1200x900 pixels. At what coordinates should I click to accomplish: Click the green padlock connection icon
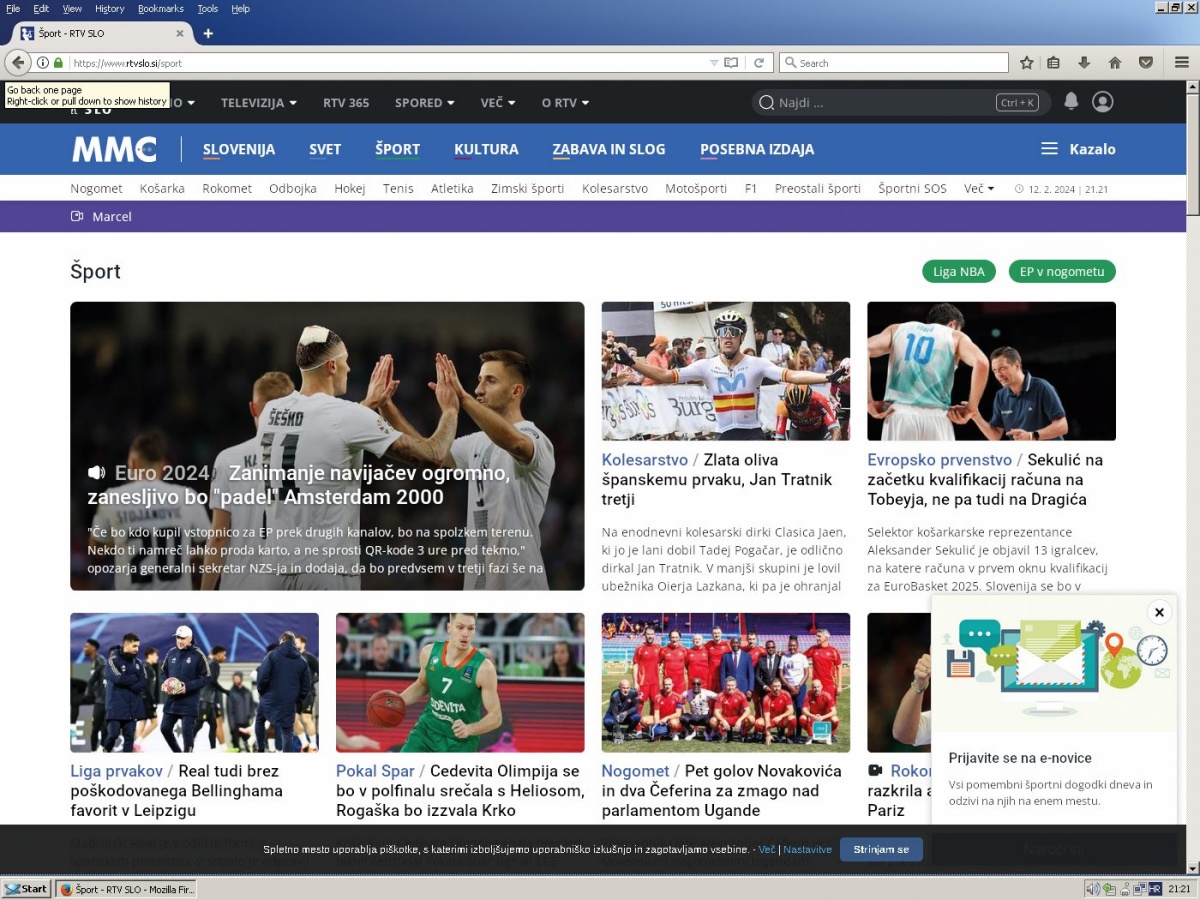click(x=58, y=63)
